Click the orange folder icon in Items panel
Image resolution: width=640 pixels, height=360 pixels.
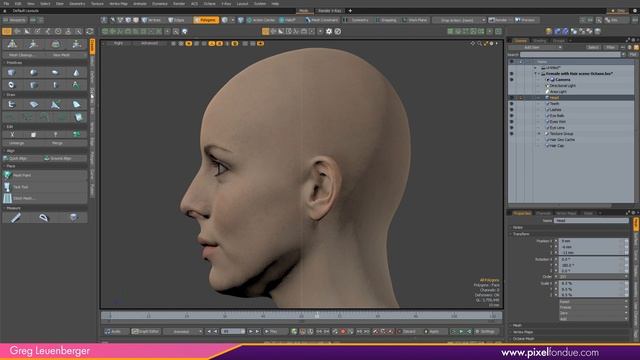(x=636, y=47)
